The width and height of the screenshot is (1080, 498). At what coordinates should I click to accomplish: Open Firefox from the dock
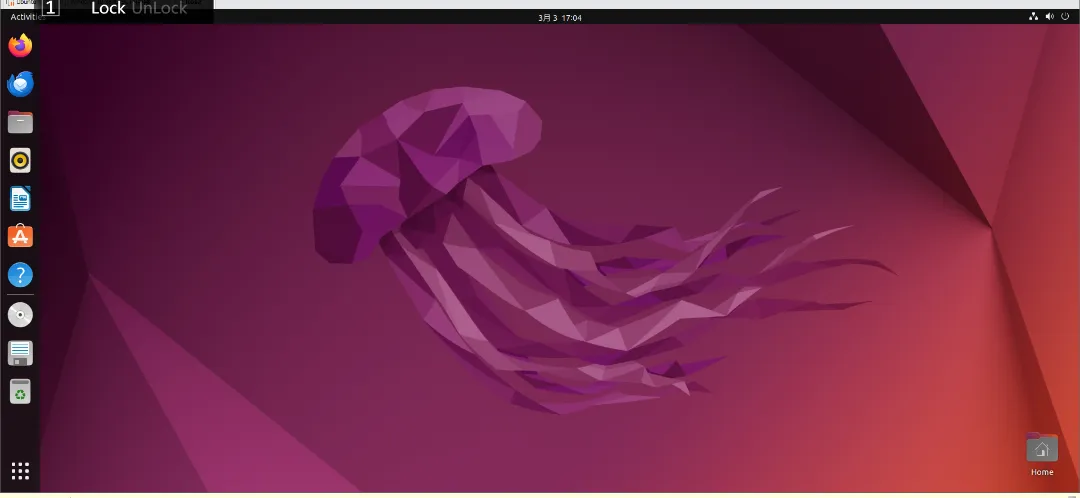click(20, 46)
